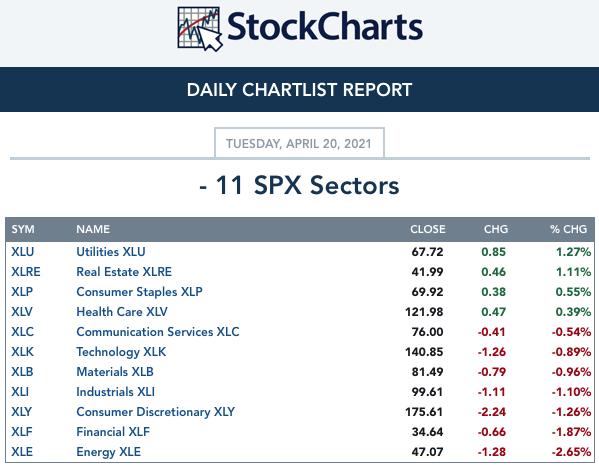This screenshot has height=468, width=599.
Task: Open the StockCharts wordmark link
Action: [325, 26]
